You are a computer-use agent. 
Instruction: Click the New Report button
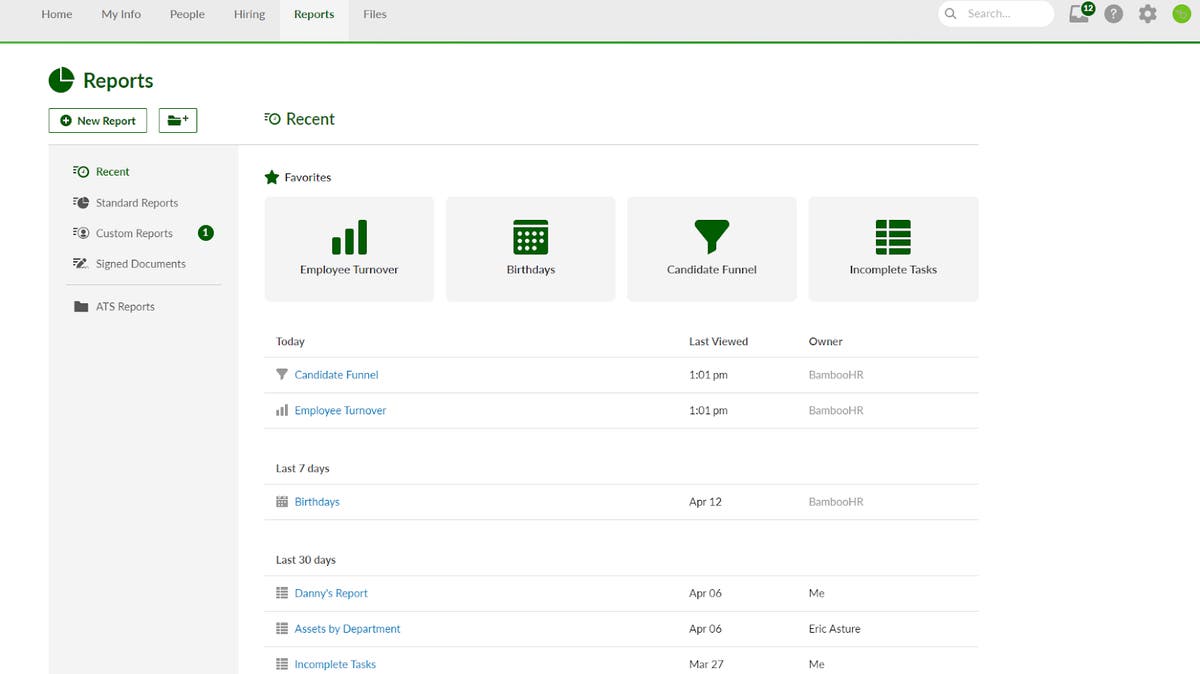coord(97,120)
